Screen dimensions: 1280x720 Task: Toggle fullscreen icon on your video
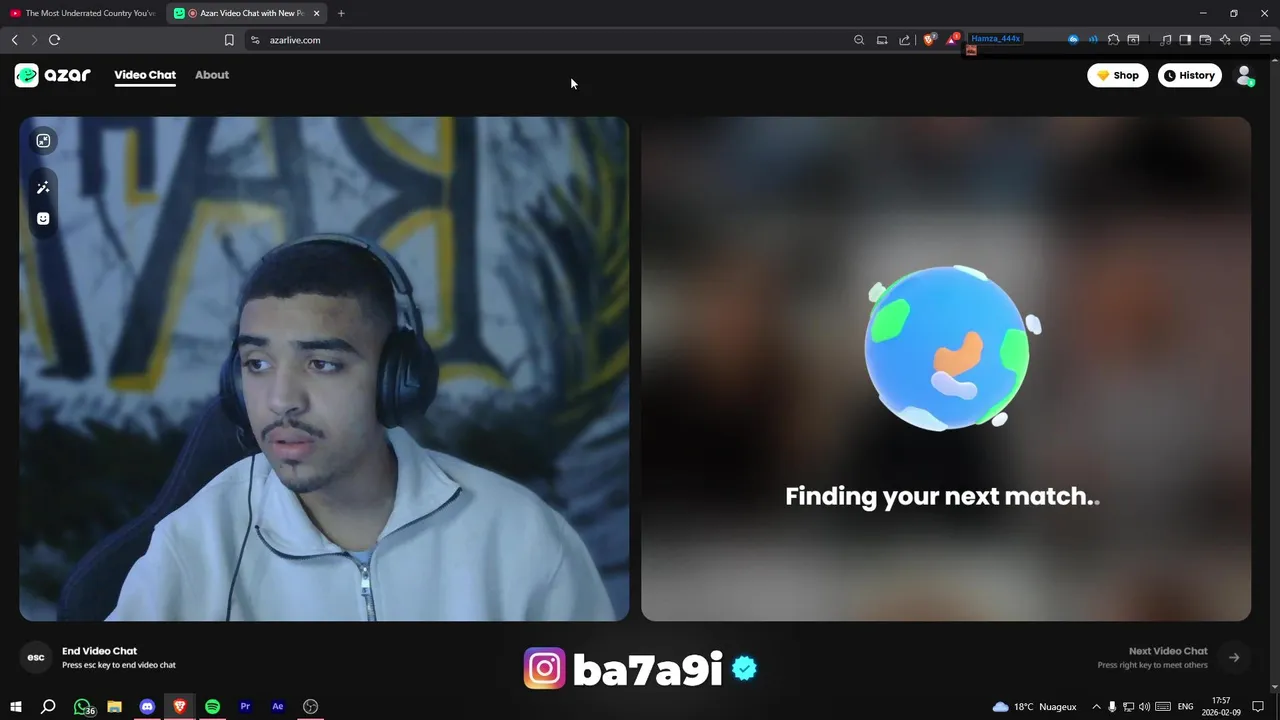[43, 141]
